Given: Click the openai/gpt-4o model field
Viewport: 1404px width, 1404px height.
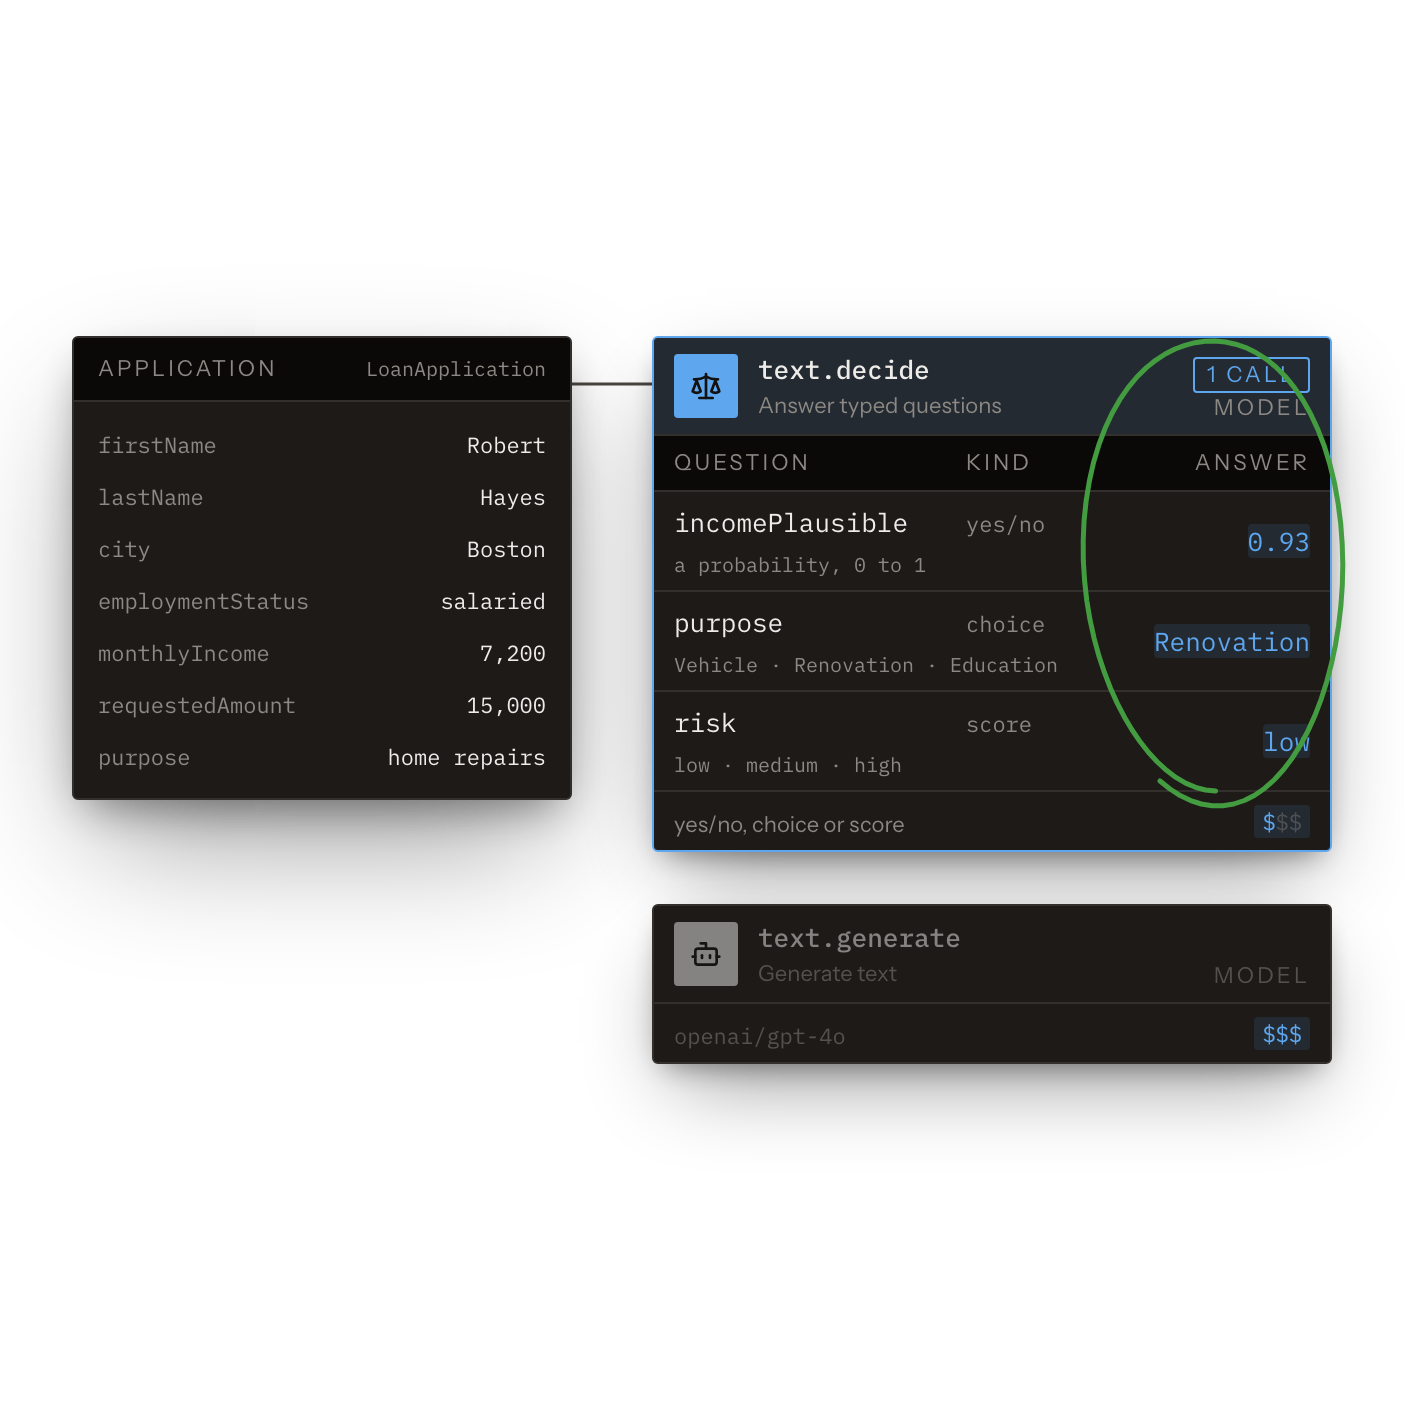Looking at the screenshot, I should (760, 1037).
